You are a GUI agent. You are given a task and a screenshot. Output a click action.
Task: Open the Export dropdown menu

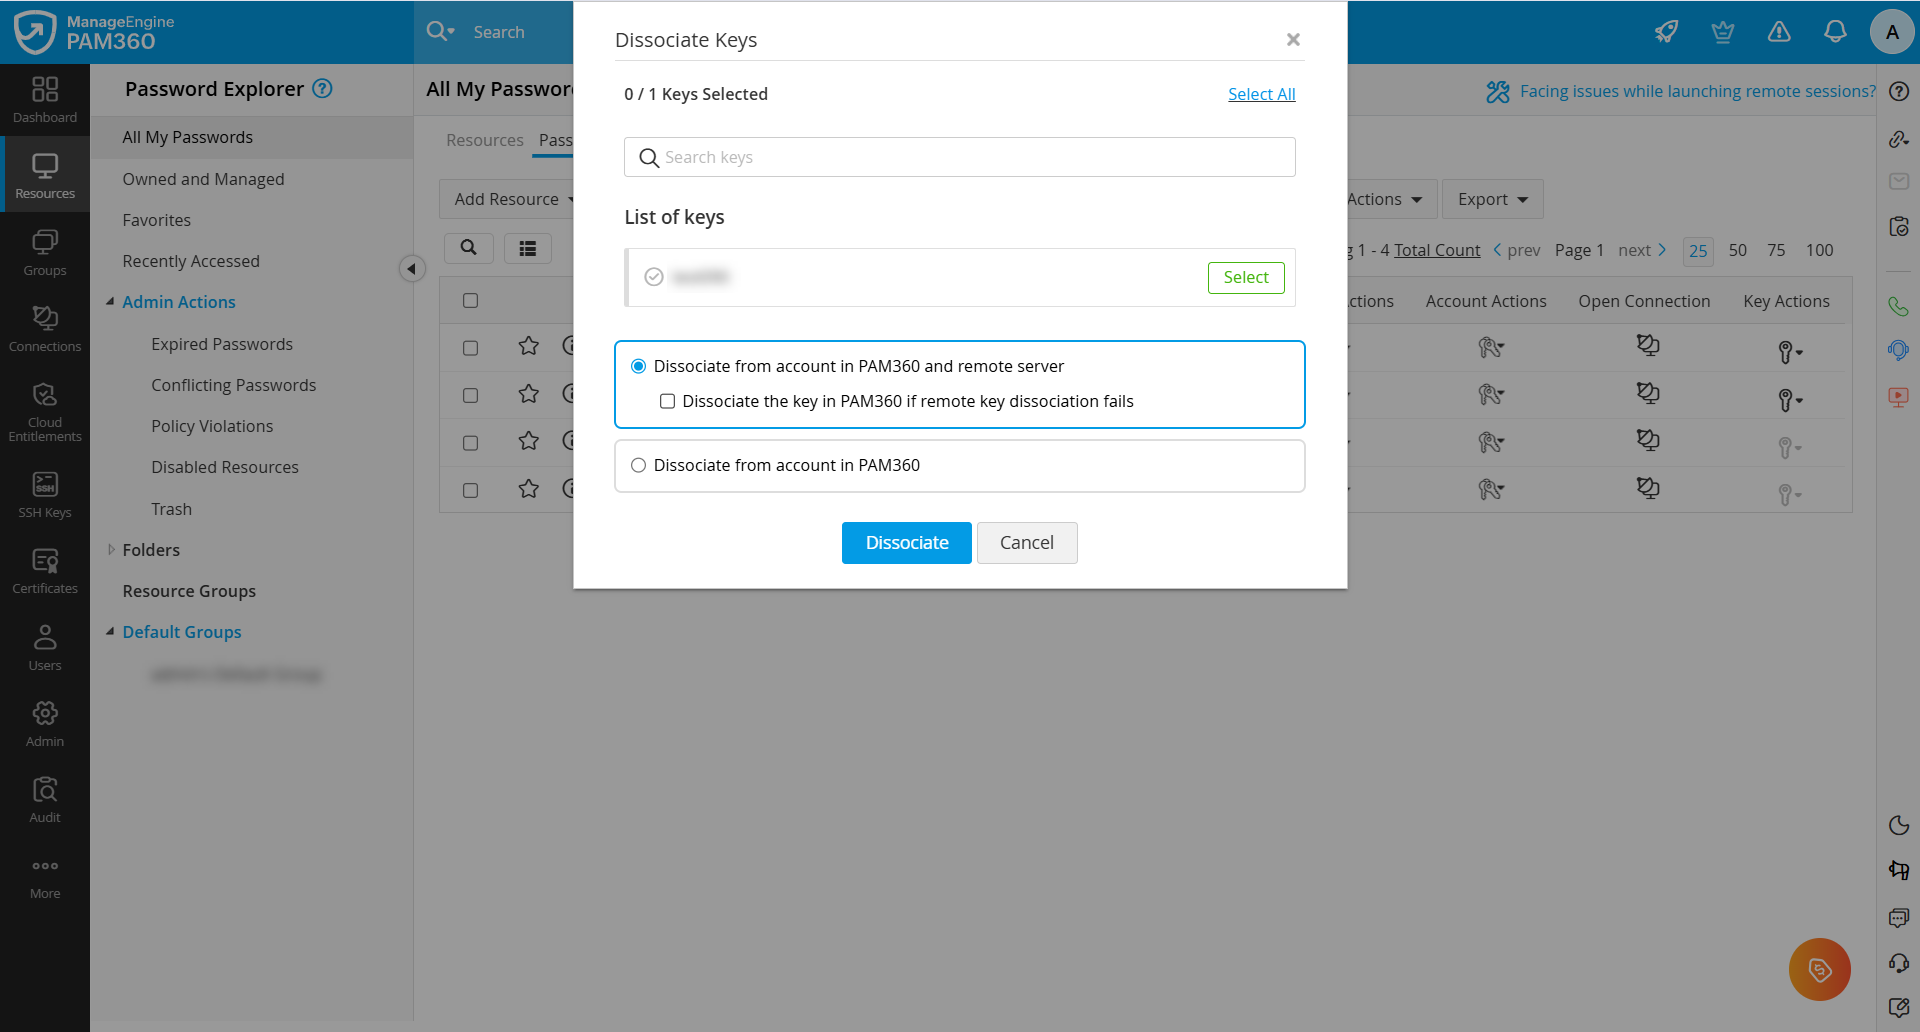tap(1492, 199)
